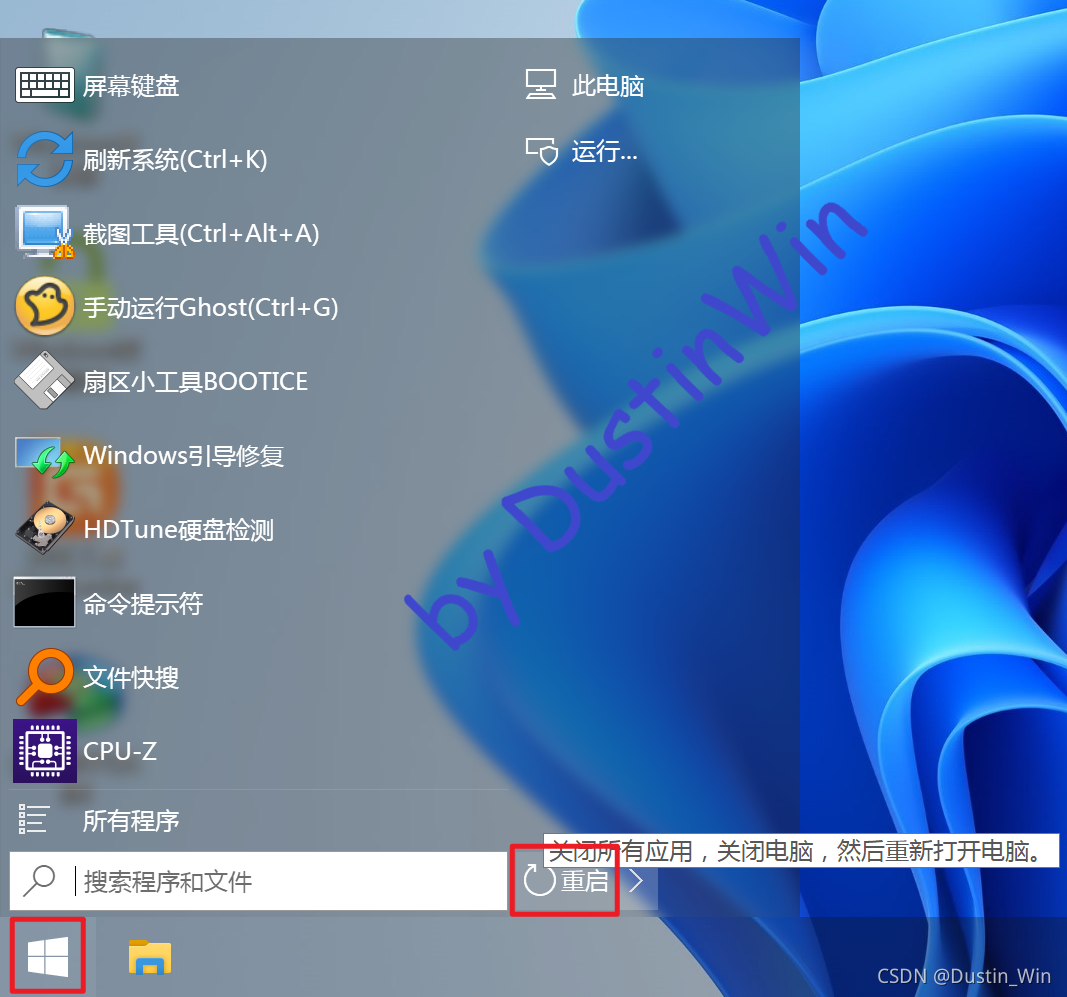Choose 截图工具(Ctrl+Alt+A) entry
Screen dimensions: 1067x997
click(x=201, y=233)
